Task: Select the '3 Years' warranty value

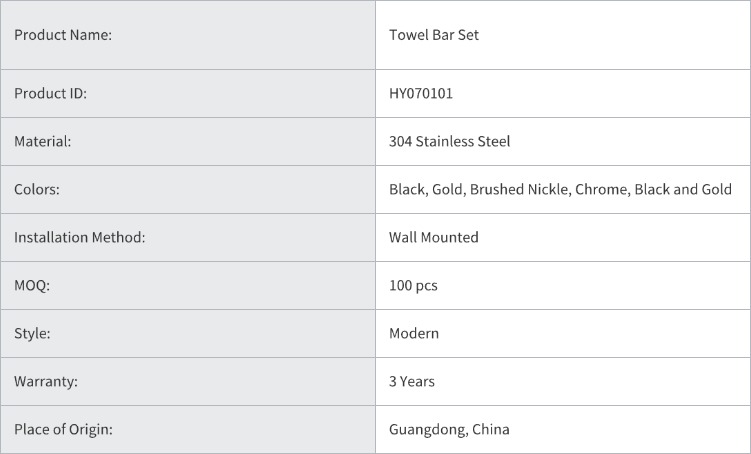Action: pyautogui.click(x=411, y=381)
